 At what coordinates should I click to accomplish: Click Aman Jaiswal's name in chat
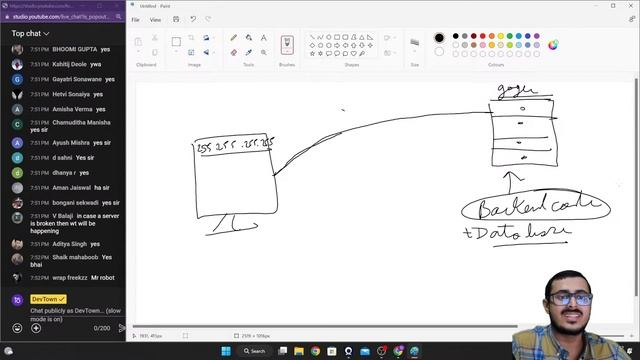(x=71, y=188)
